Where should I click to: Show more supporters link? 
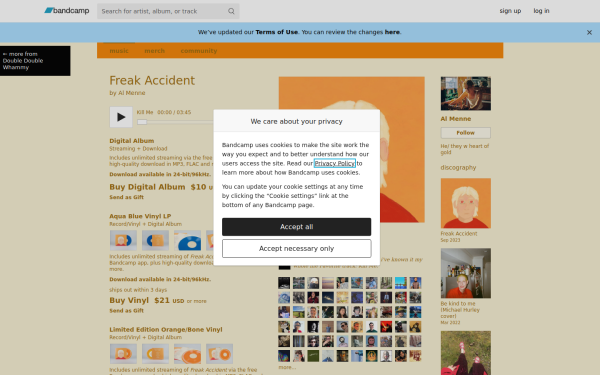click(287, 367)
